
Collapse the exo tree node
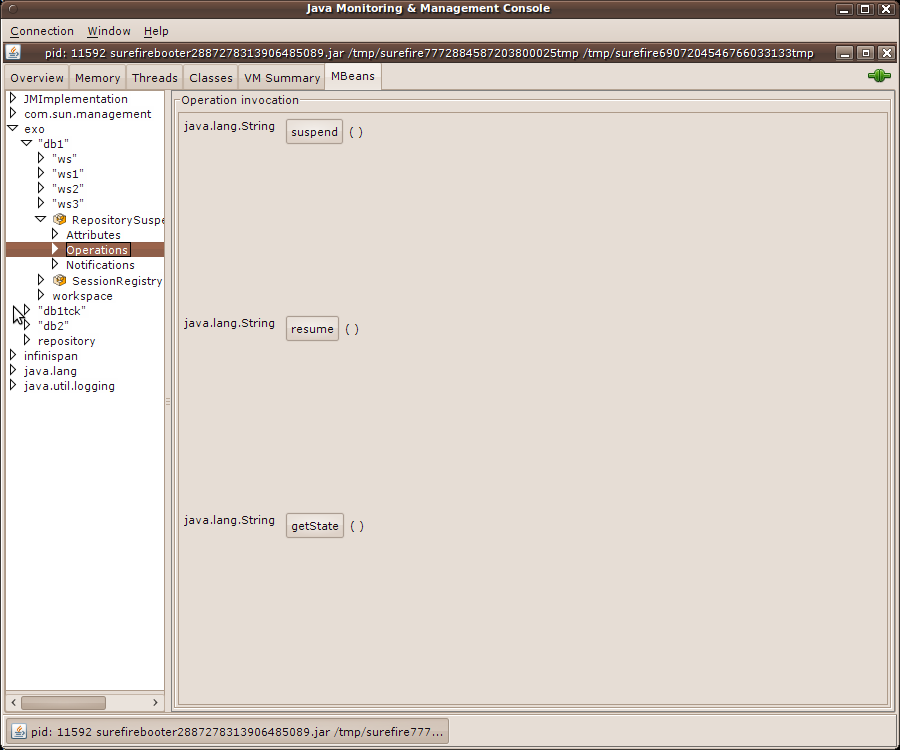coord(13,129)
